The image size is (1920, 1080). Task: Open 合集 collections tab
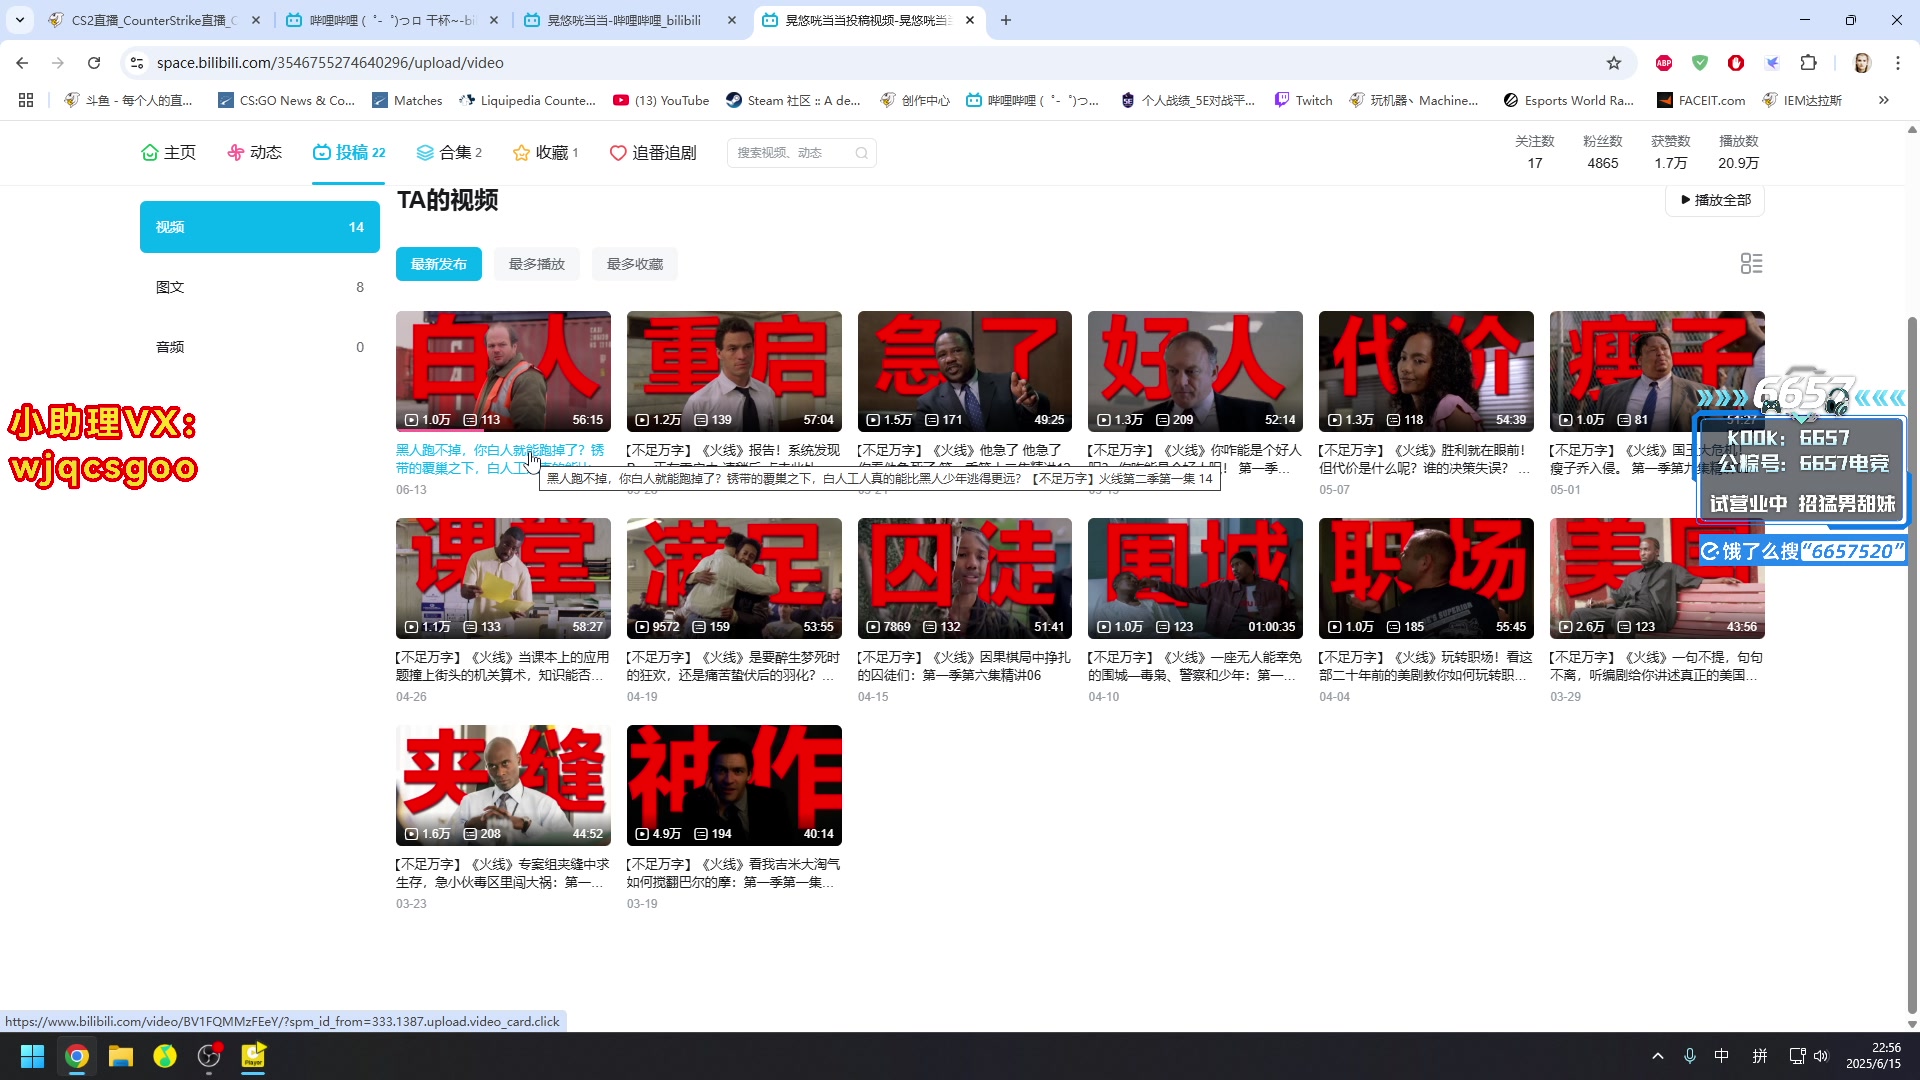pyautogui.click(x=448, y=152)
